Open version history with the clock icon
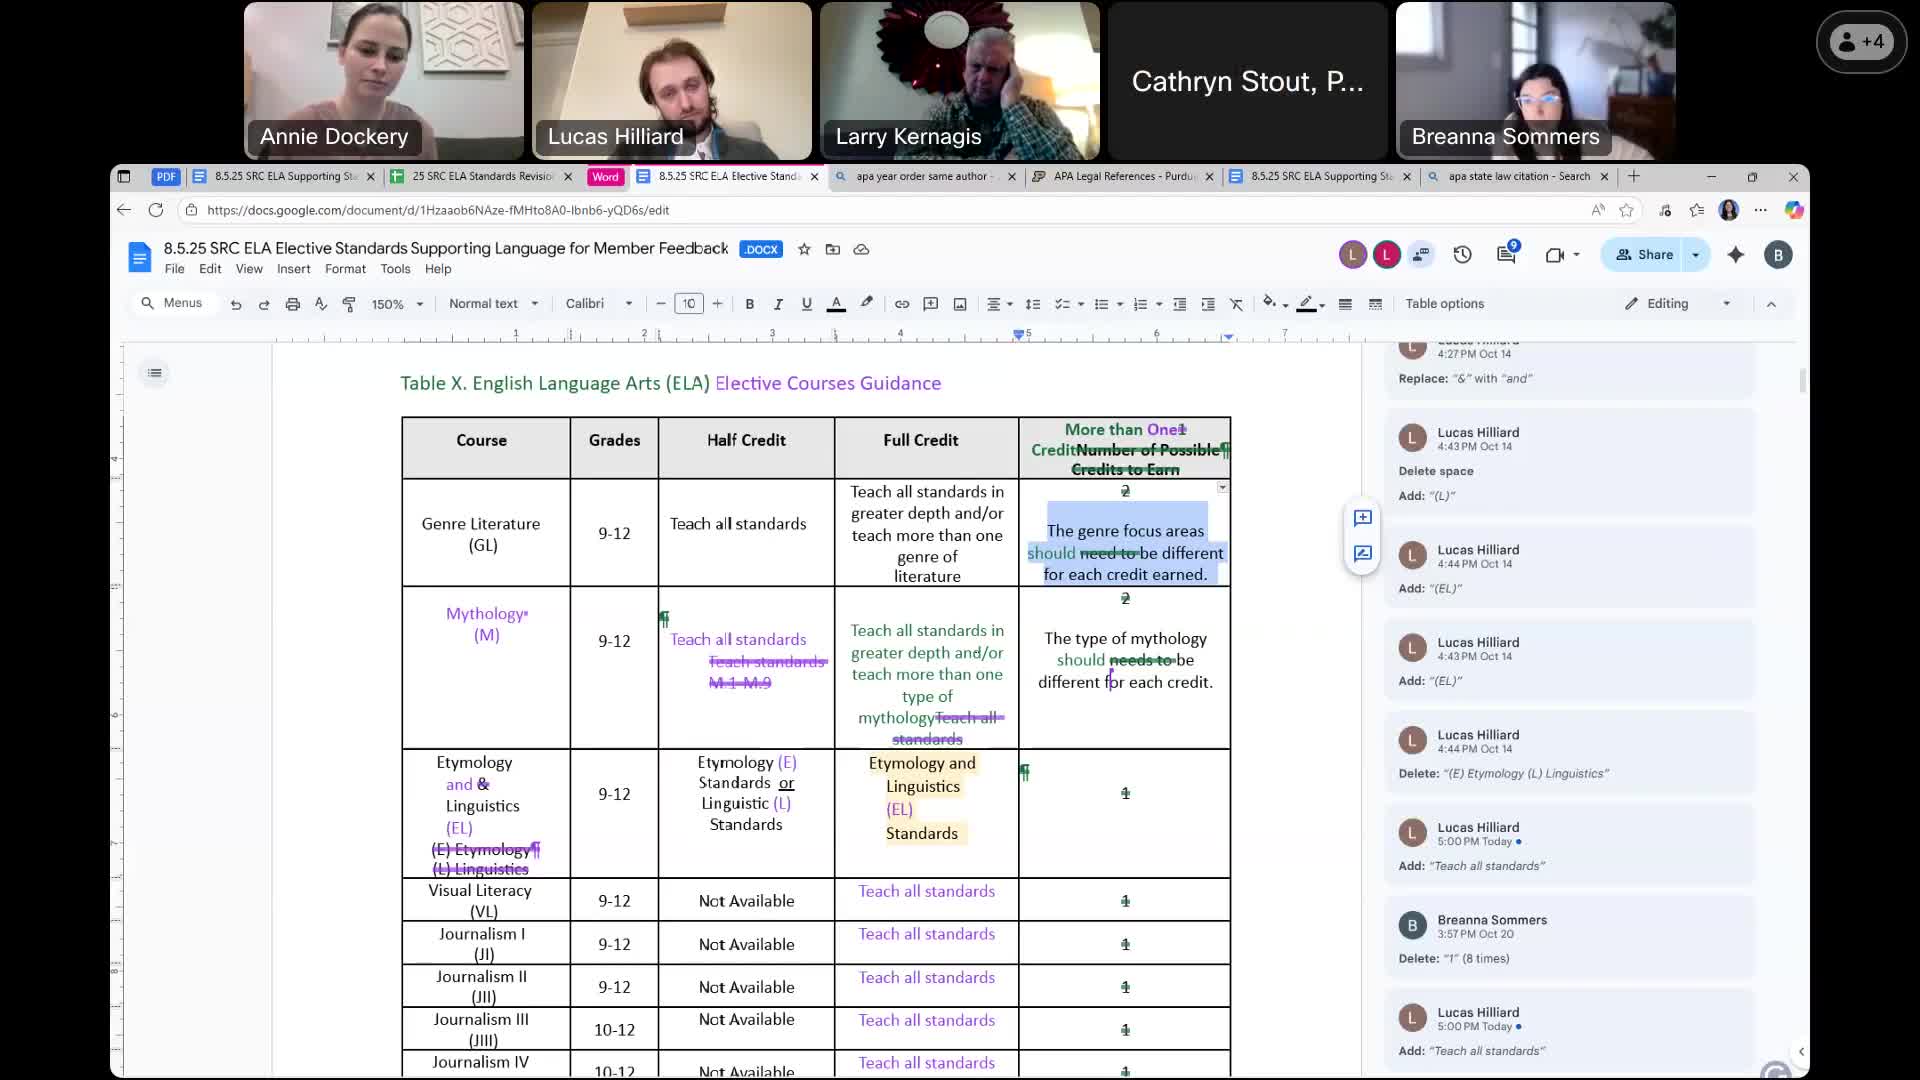1920x1080 pixels. pos(1462,255)
